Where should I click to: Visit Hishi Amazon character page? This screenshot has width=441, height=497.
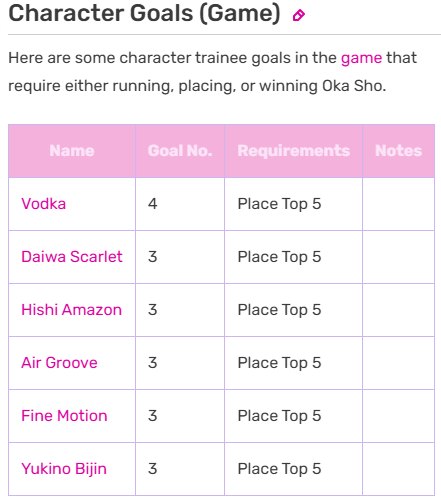(71, 310)
